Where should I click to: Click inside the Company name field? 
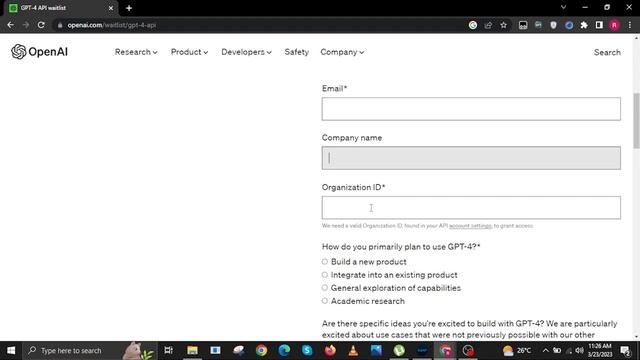click(x=471, y=158)
